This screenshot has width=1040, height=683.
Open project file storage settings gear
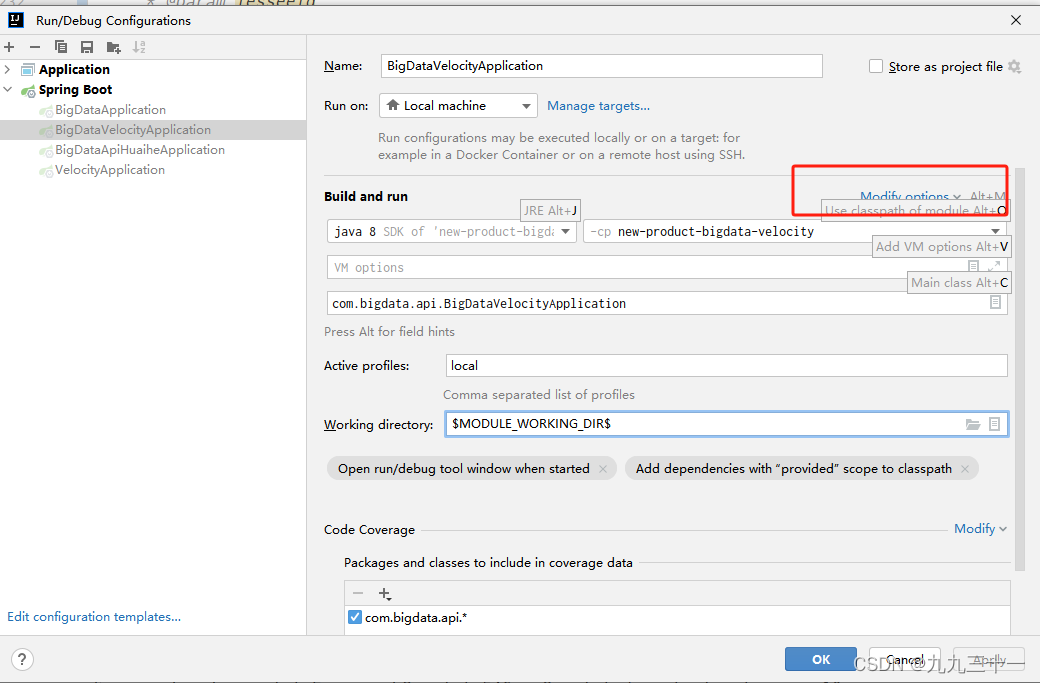(x=1014, y=66)
